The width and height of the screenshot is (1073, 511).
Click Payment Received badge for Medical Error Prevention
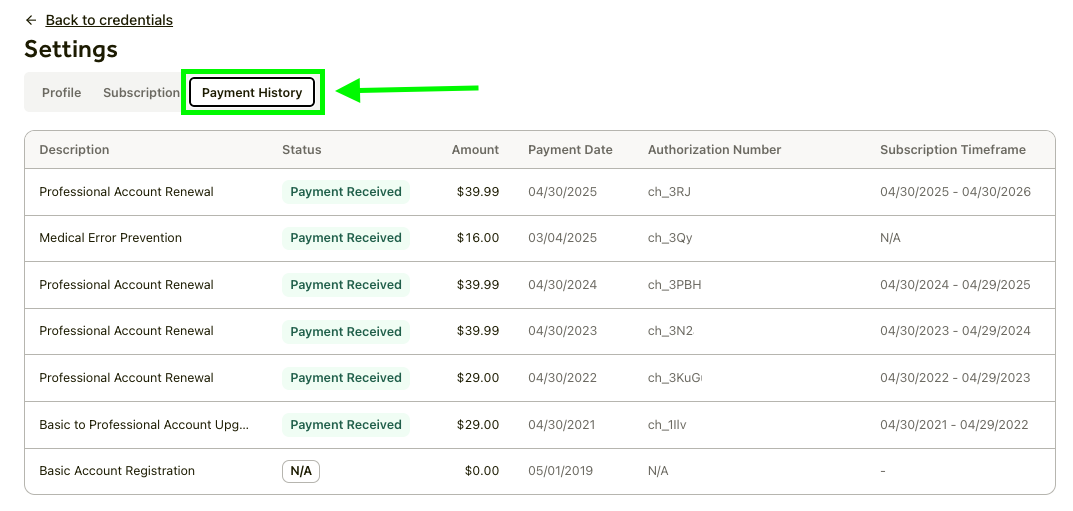(x=345, y=238)
